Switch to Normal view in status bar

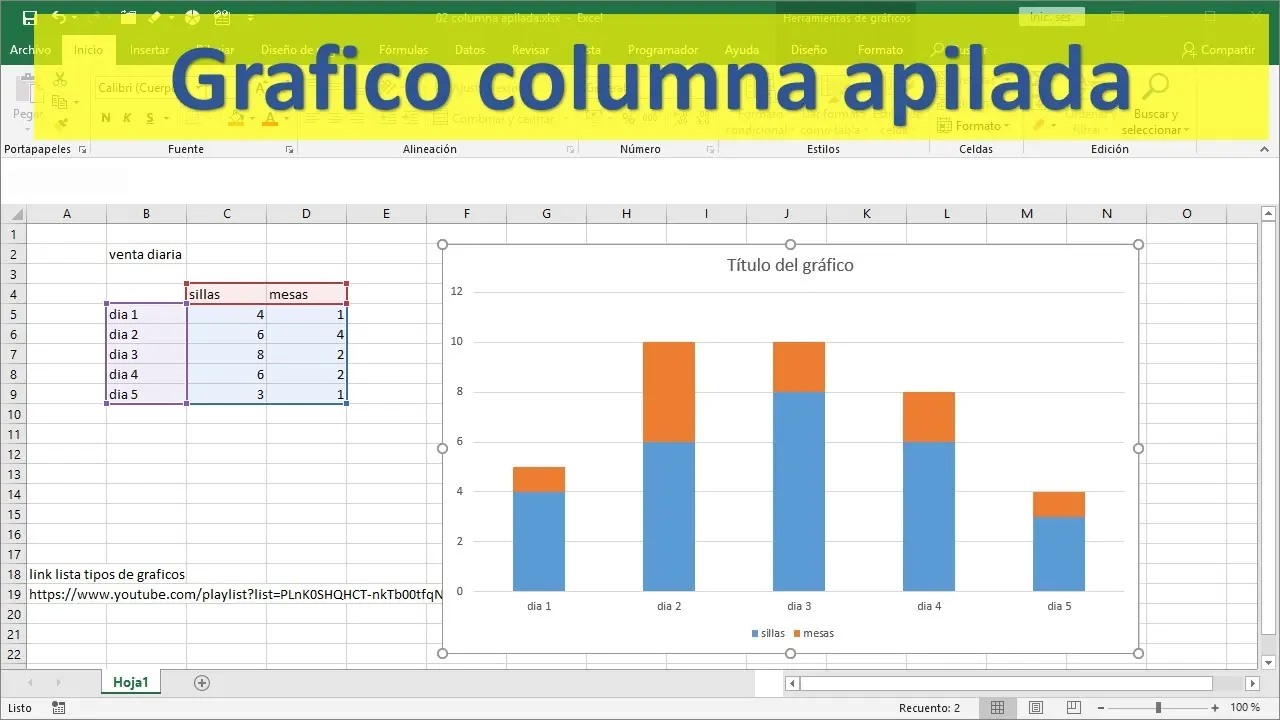click(997, 708)
